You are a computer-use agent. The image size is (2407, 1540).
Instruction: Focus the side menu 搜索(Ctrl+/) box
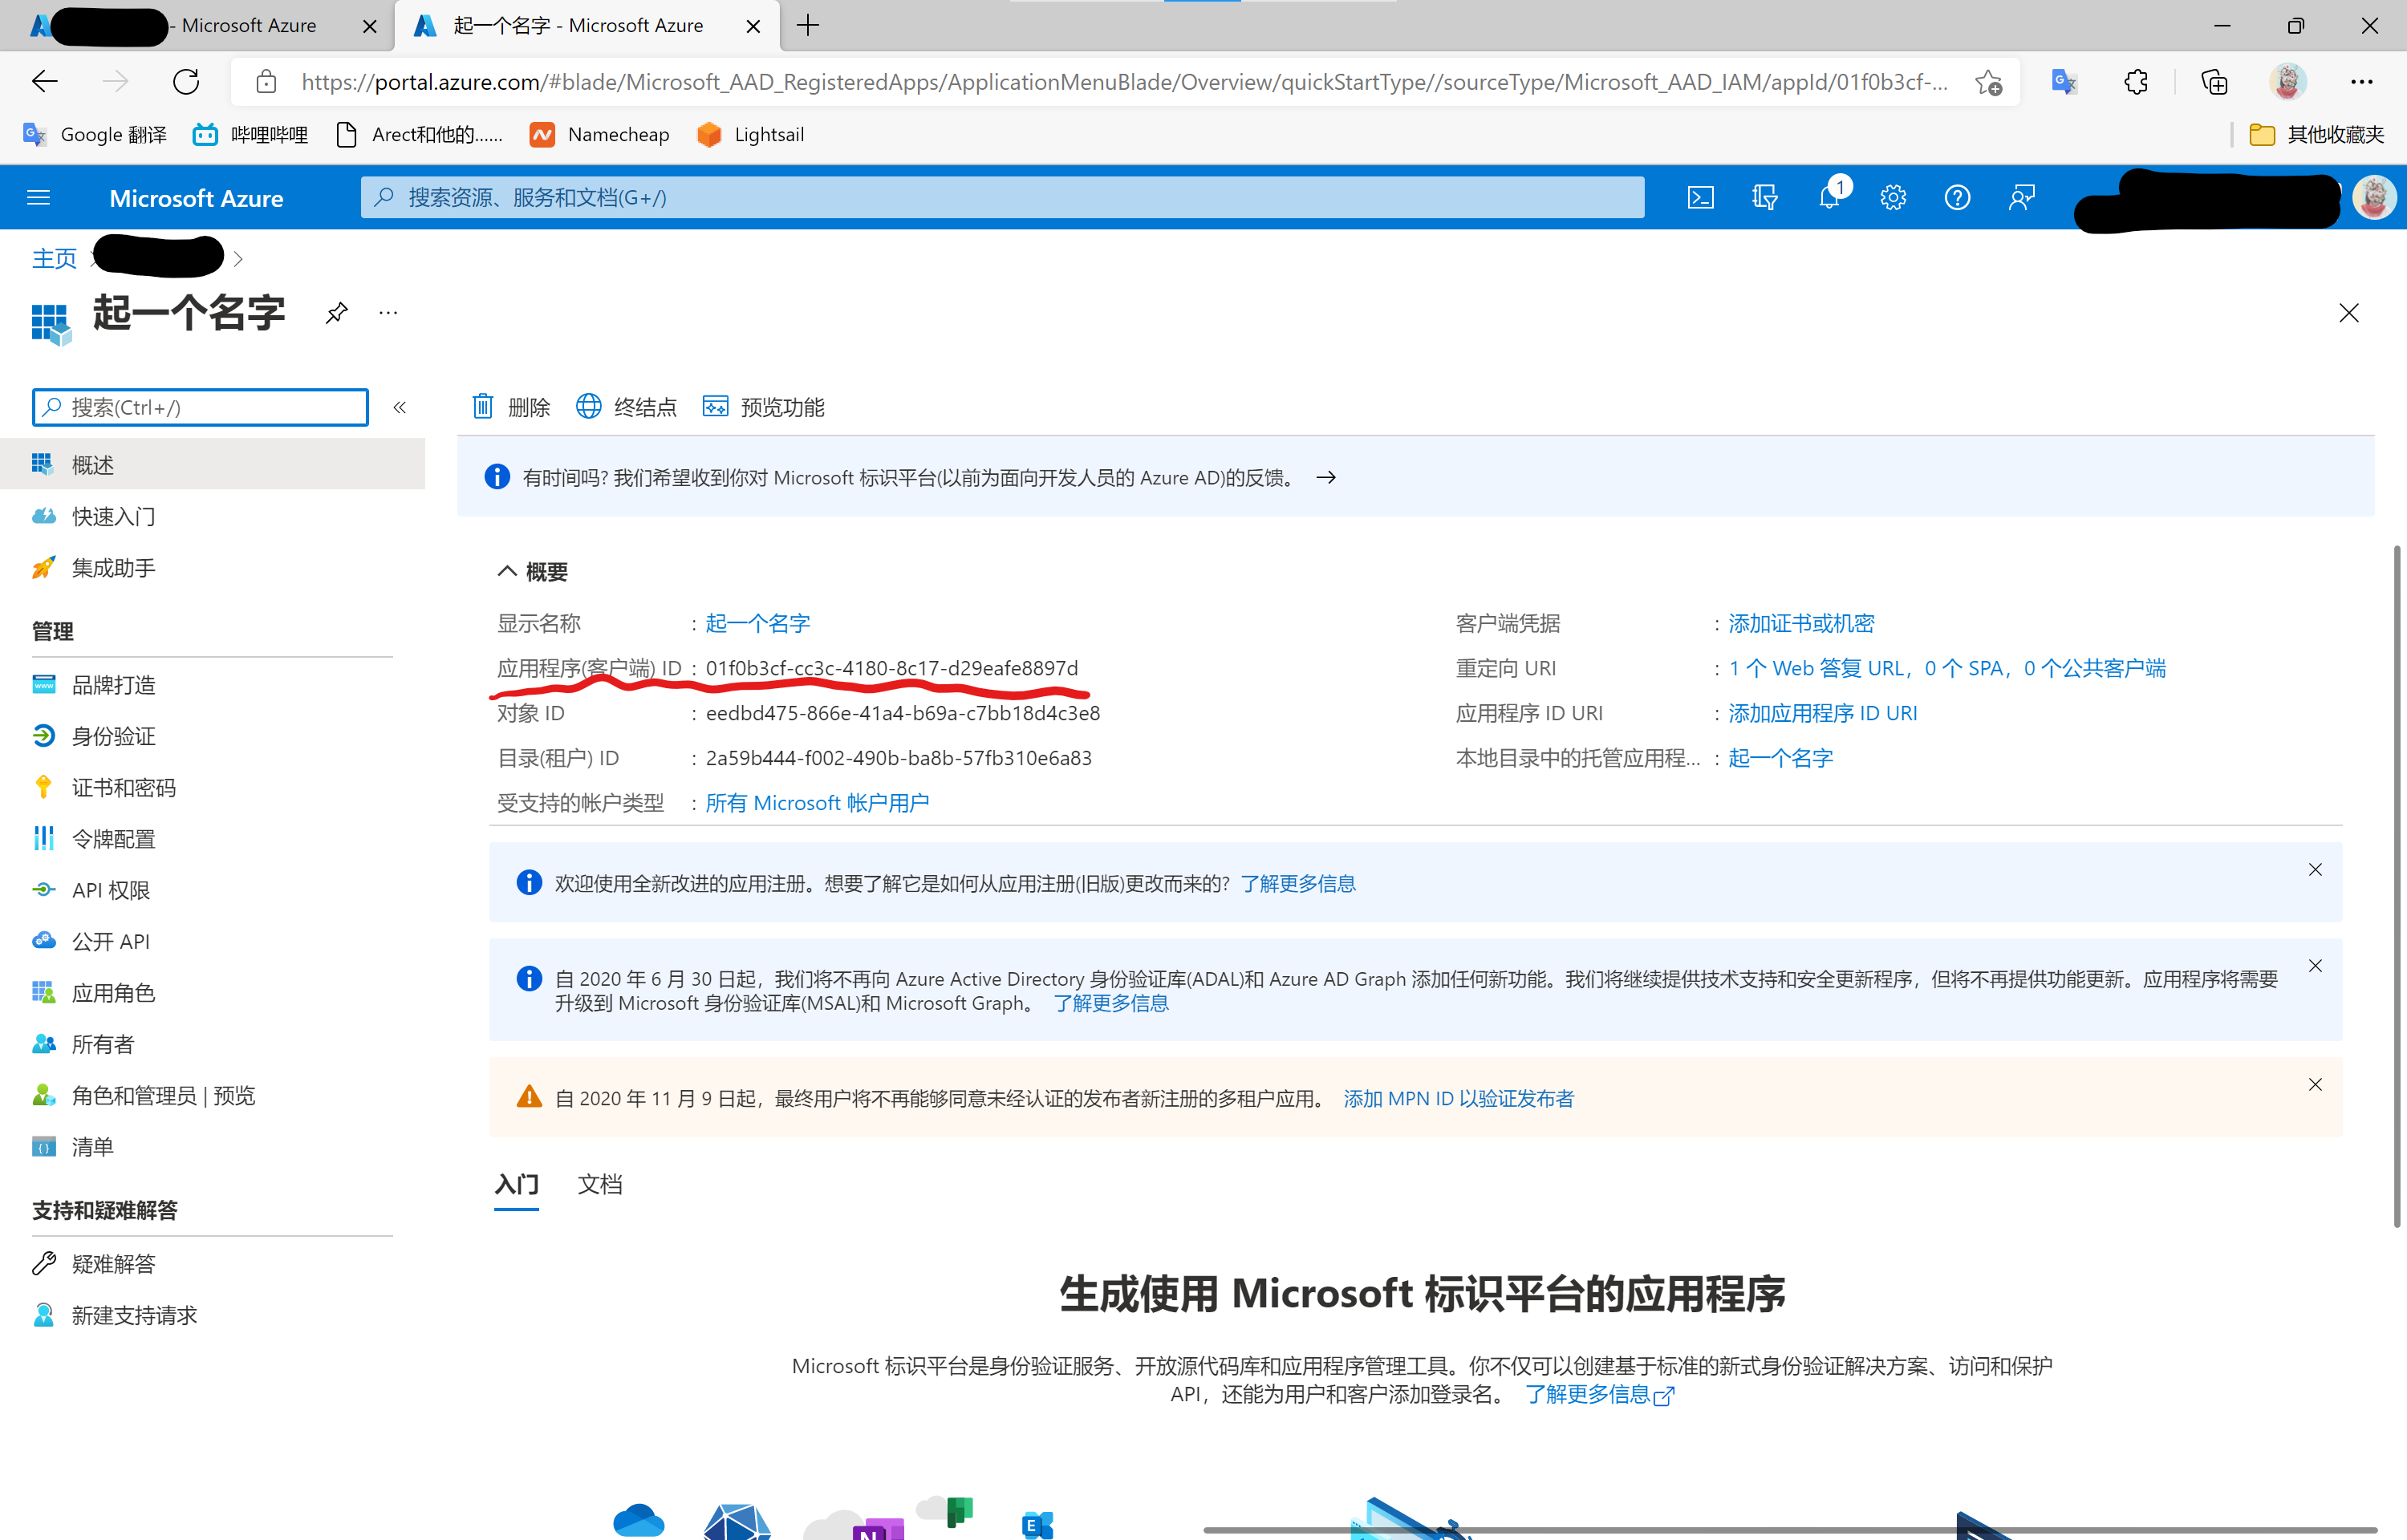[x=200, y=407]
